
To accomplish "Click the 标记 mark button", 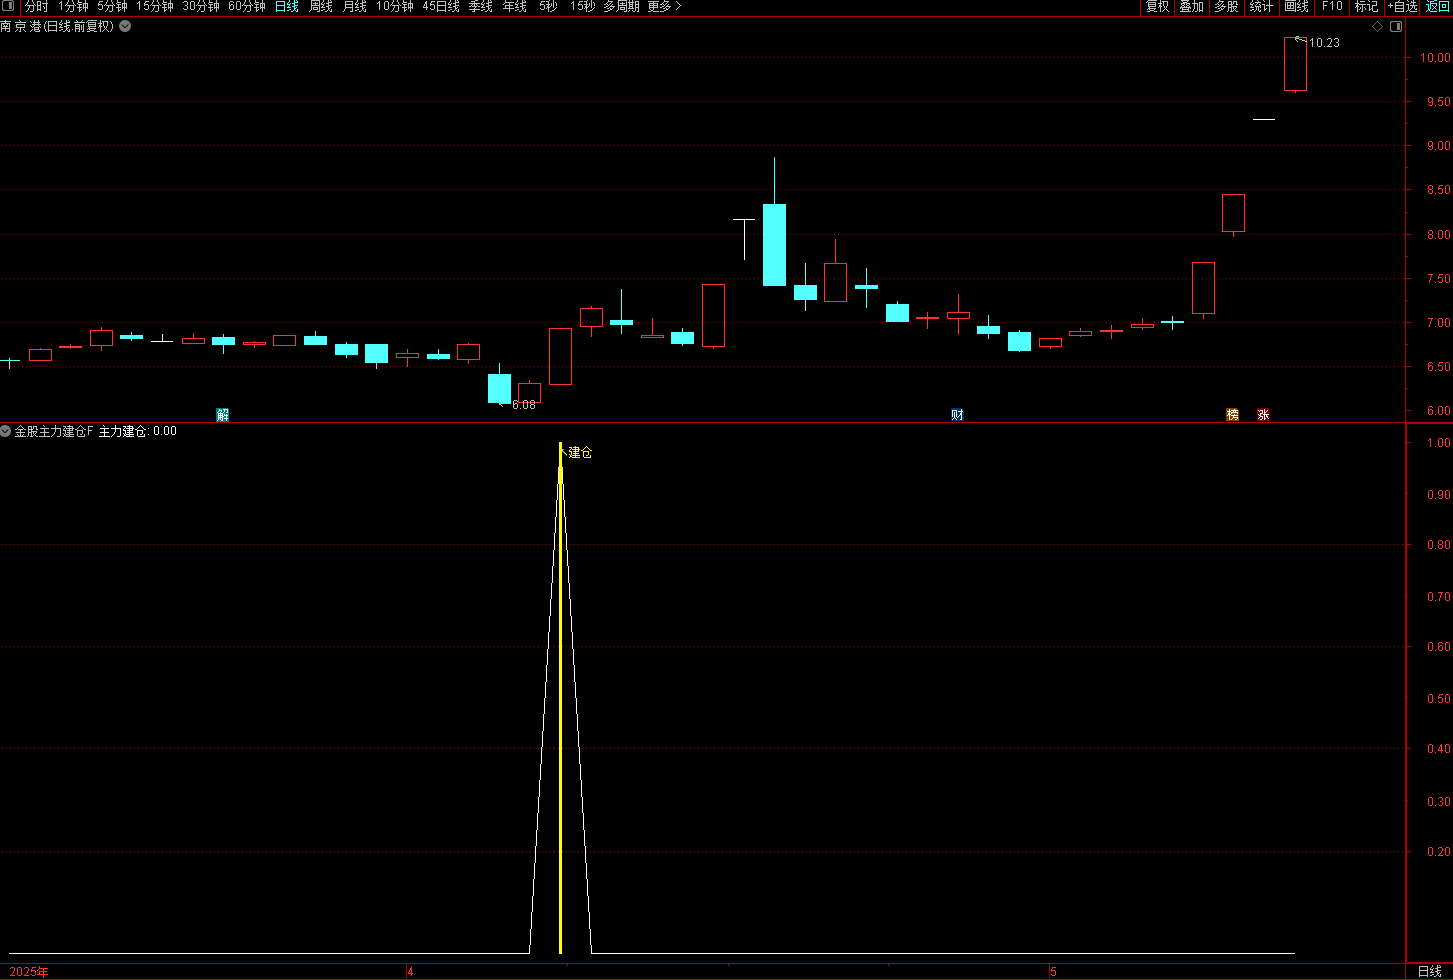I will 1367,7.
